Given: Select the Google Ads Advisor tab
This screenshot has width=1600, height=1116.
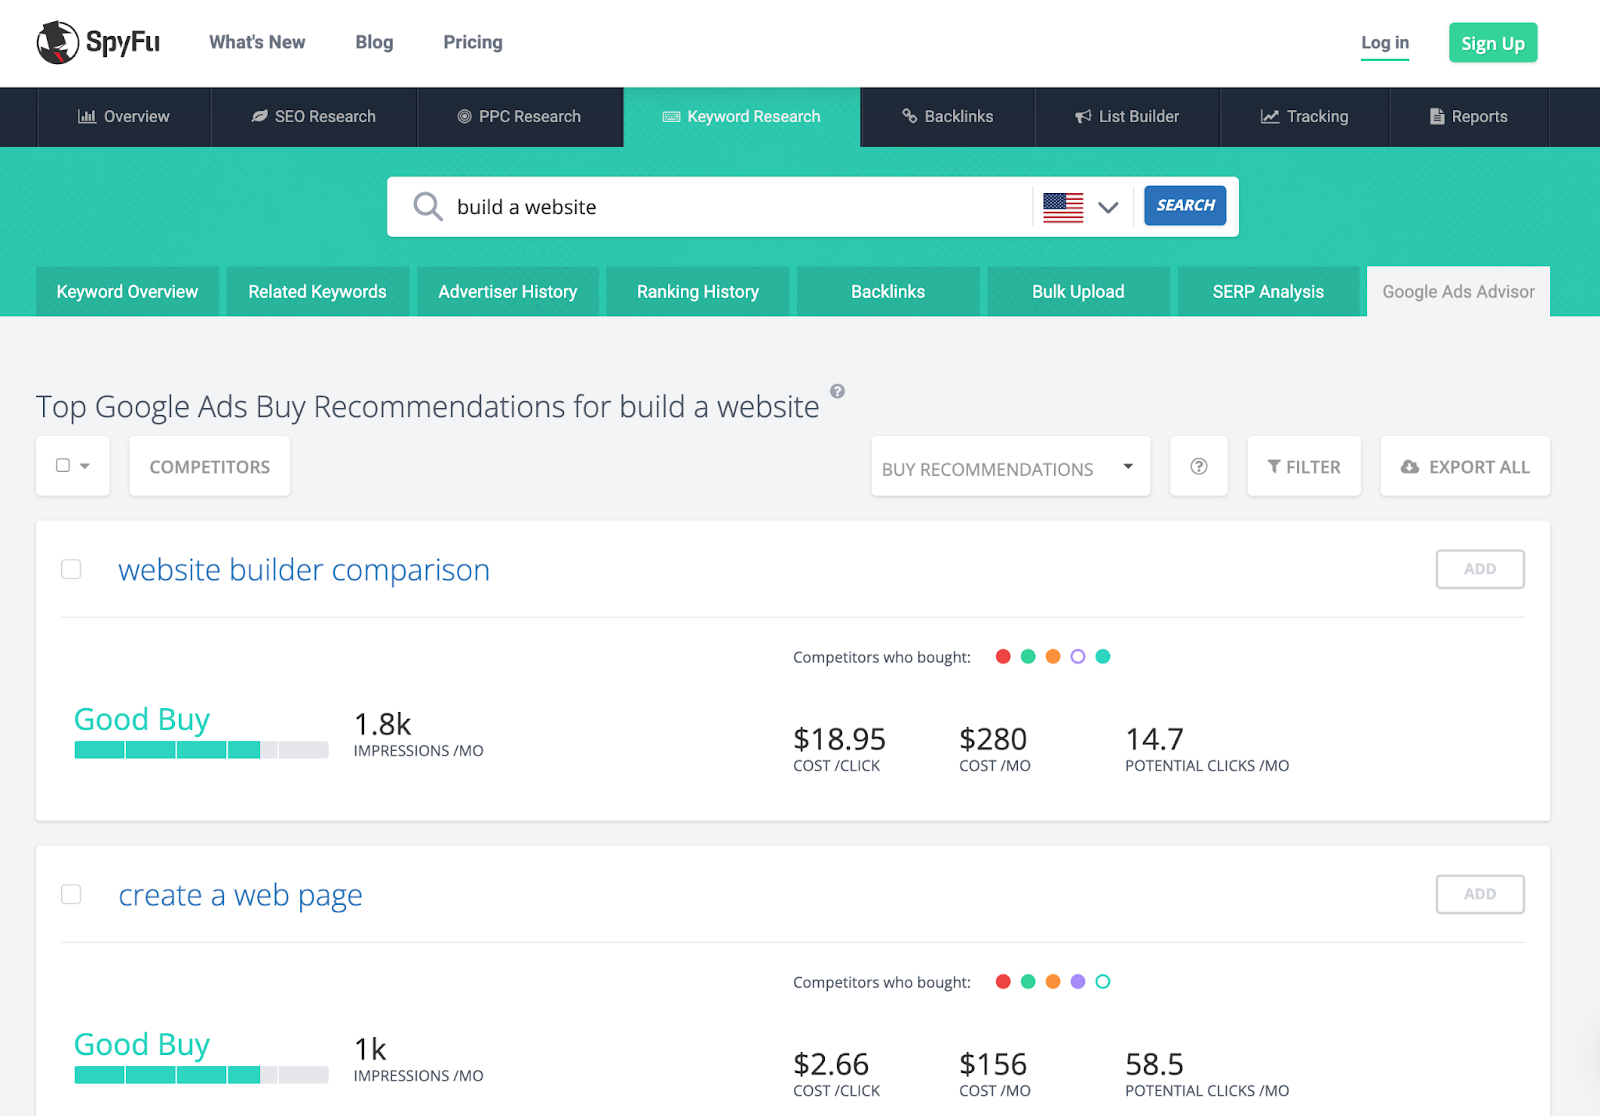Looking at the screenshot, I should coord(1458,291).
